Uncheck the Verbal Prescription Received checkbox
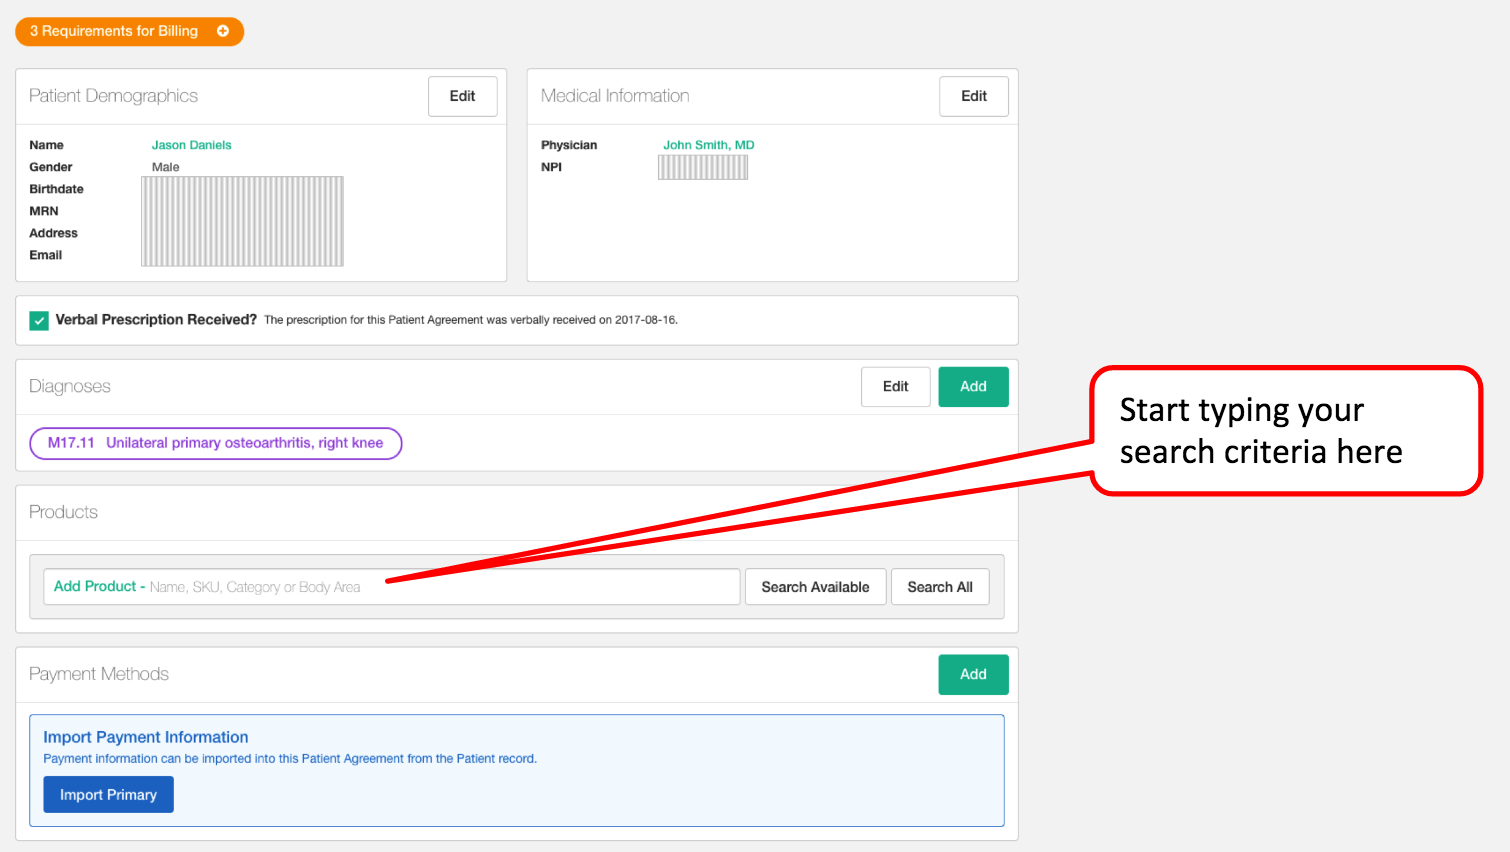 coord(39,320)
